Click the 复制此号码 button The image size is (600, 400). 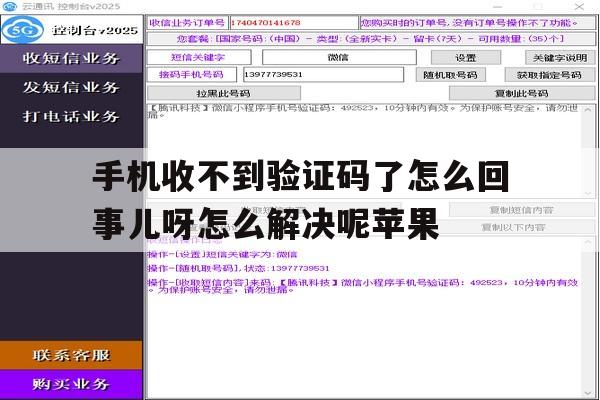[x=522, y=93]
